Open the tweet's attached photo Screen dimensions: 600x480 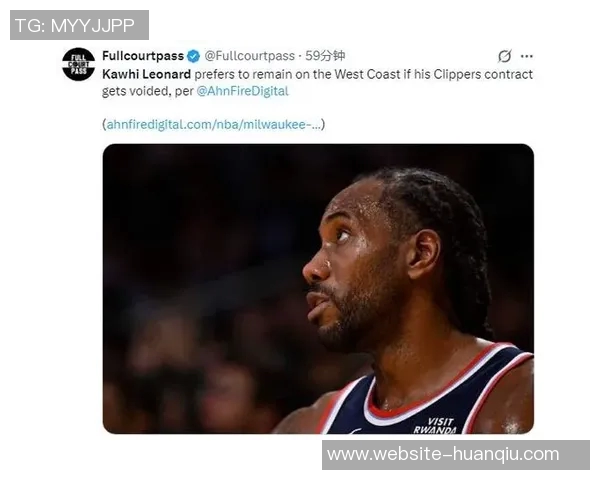pyautogui.click(x=318, y=289)
